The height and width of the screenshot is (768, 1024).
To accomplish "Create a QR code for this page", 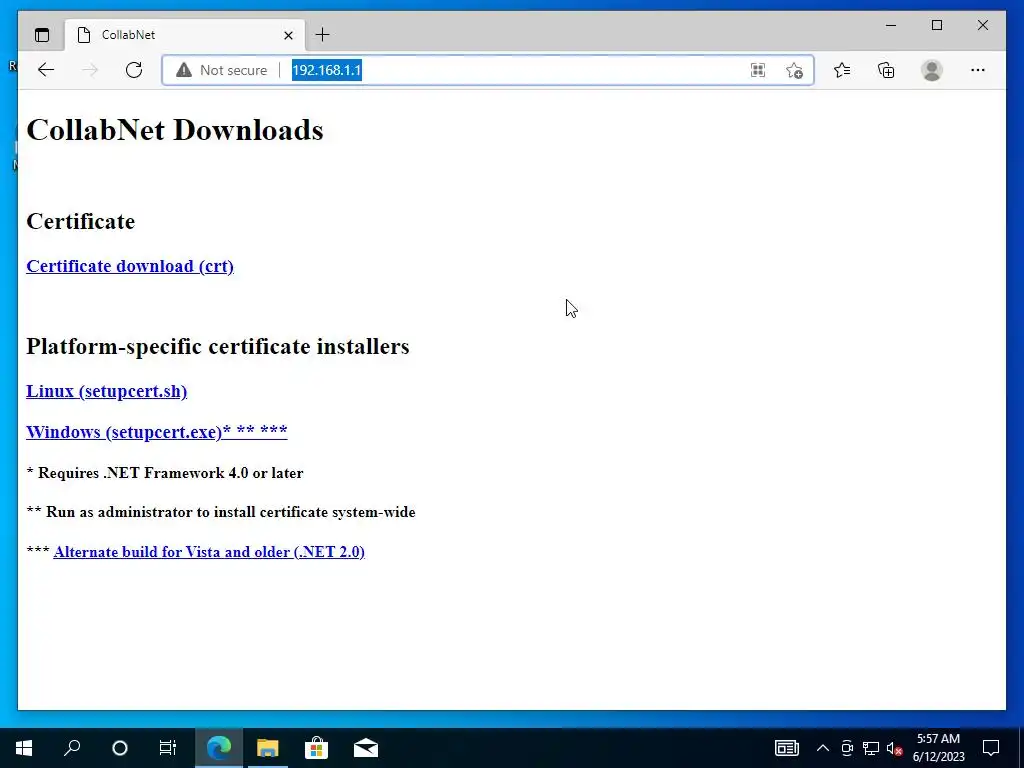I will (x=758, y=70).
